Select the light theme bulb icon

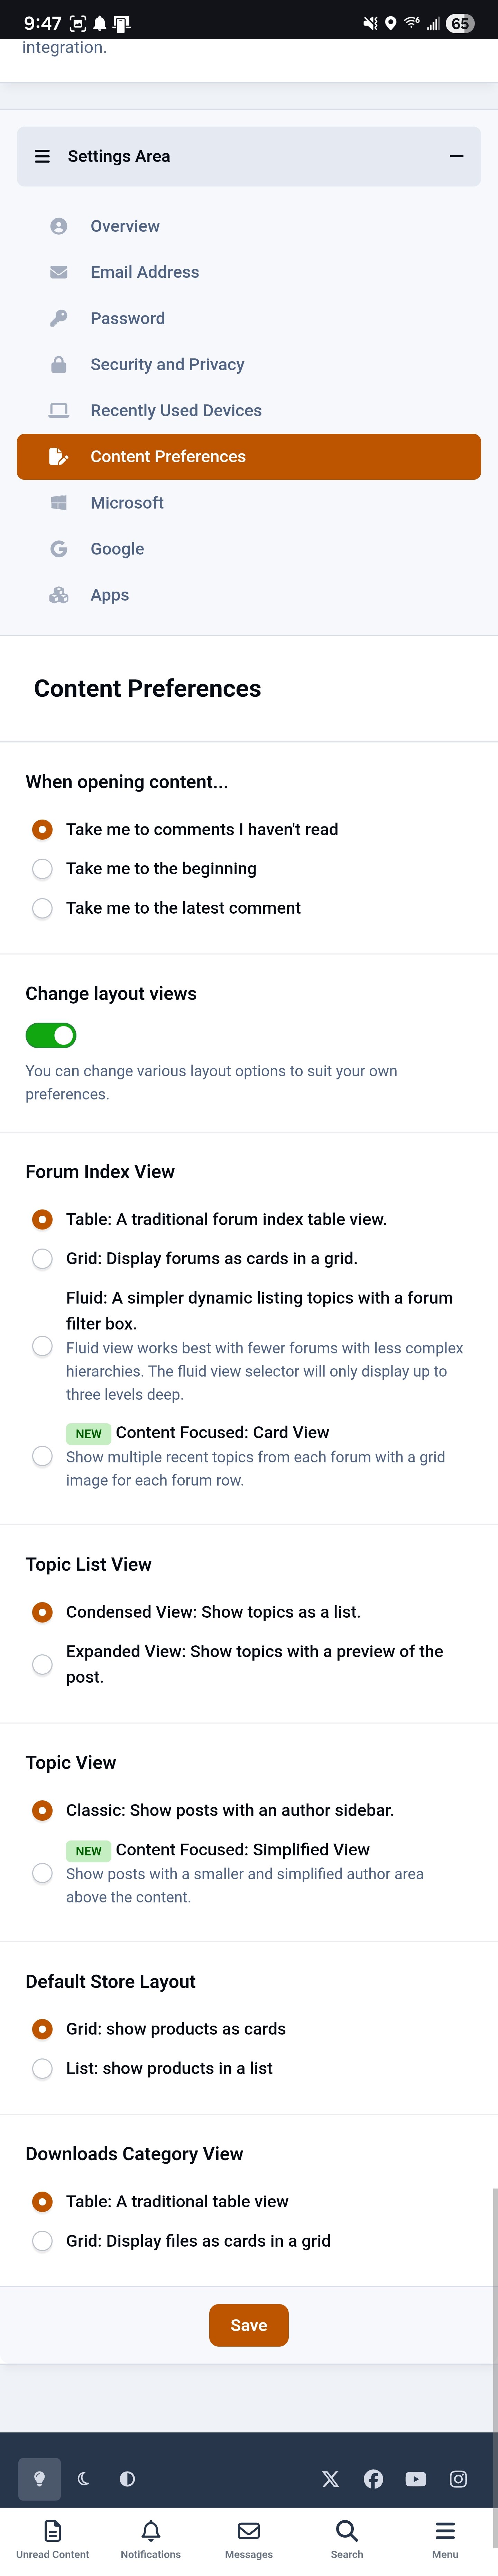pyautogui.click(x=40, y=2479)
